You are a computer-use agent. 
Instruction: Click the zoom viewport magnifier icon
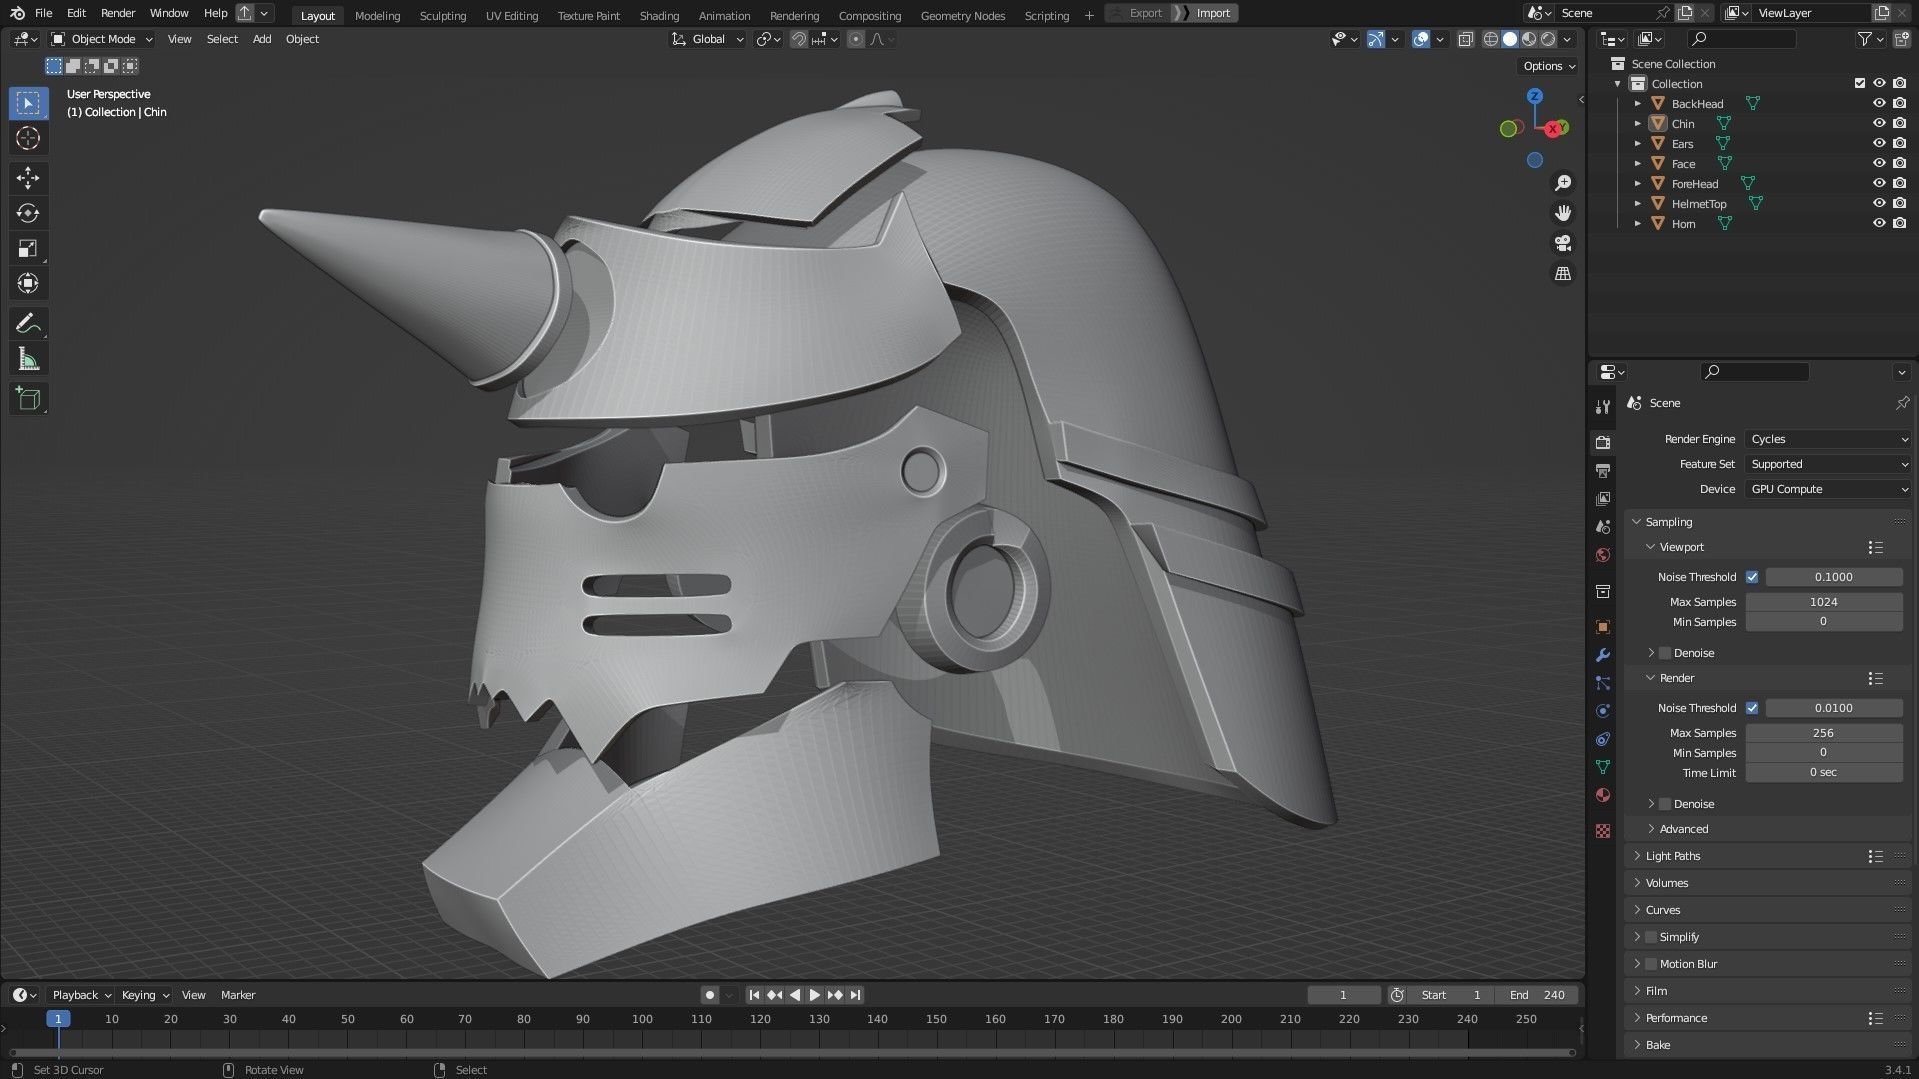coord(1562,183)
